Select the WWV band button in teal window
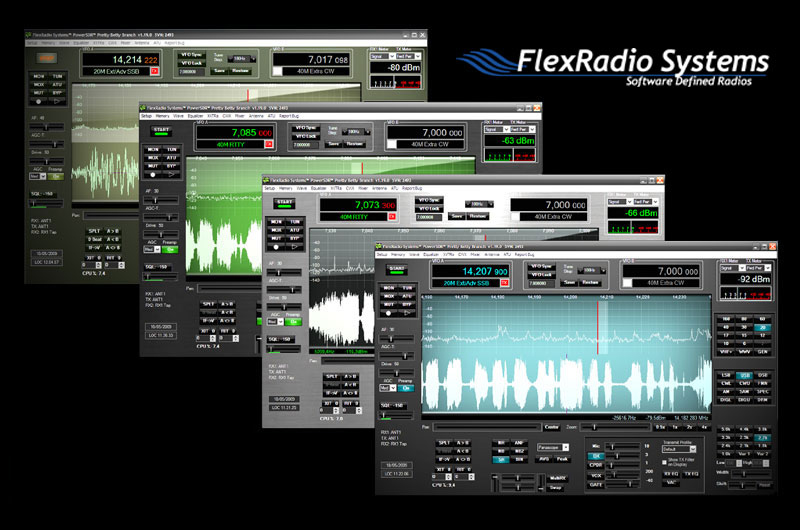Viewport: 800px width, 530px height. [x=744, y=352]
